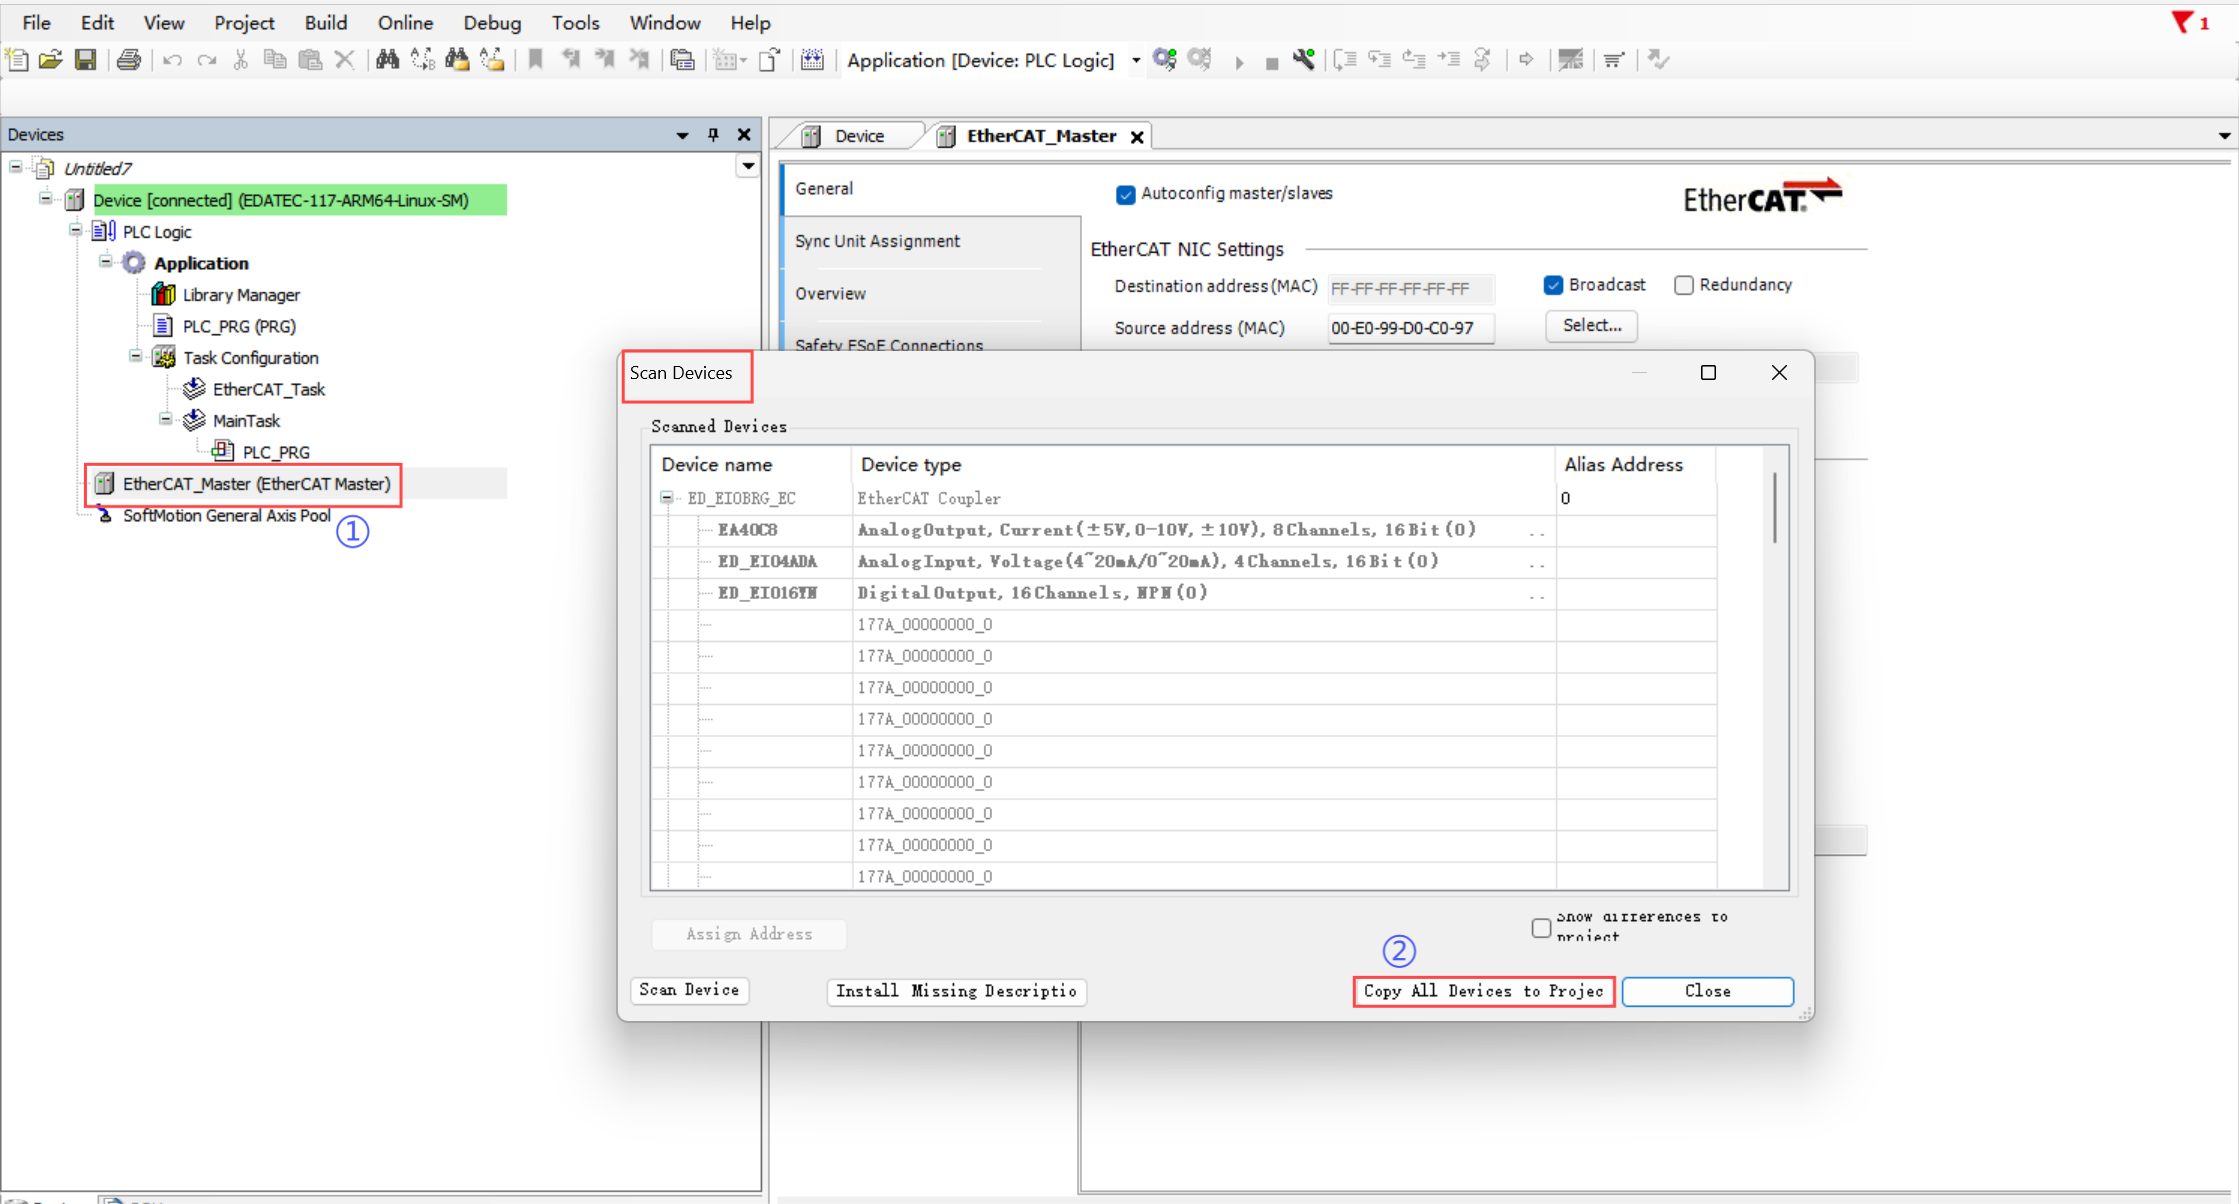The width and height of the screenshot is (2239, 1204).
Task: Click the Replace A-to-B icon
Action: [423, 60]
